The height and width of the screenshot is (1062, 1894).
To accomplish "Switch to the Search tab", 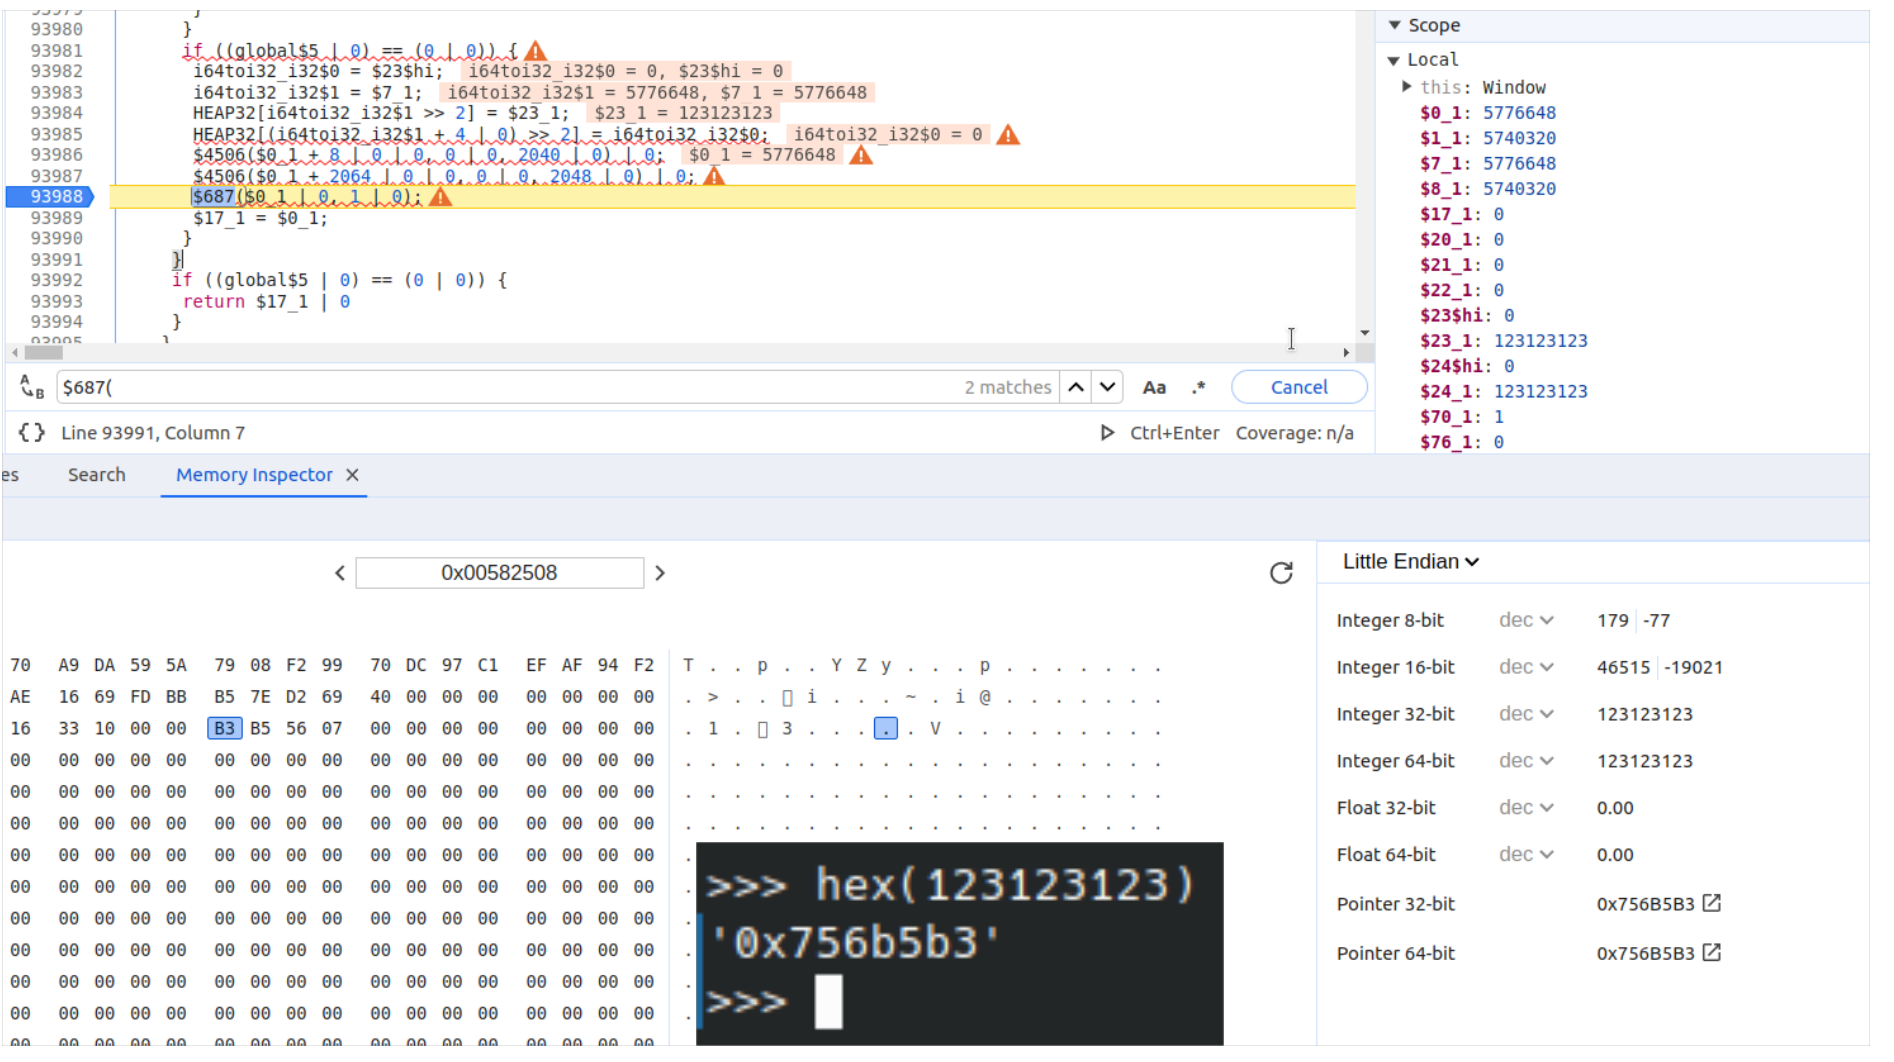I will (97, 475).
